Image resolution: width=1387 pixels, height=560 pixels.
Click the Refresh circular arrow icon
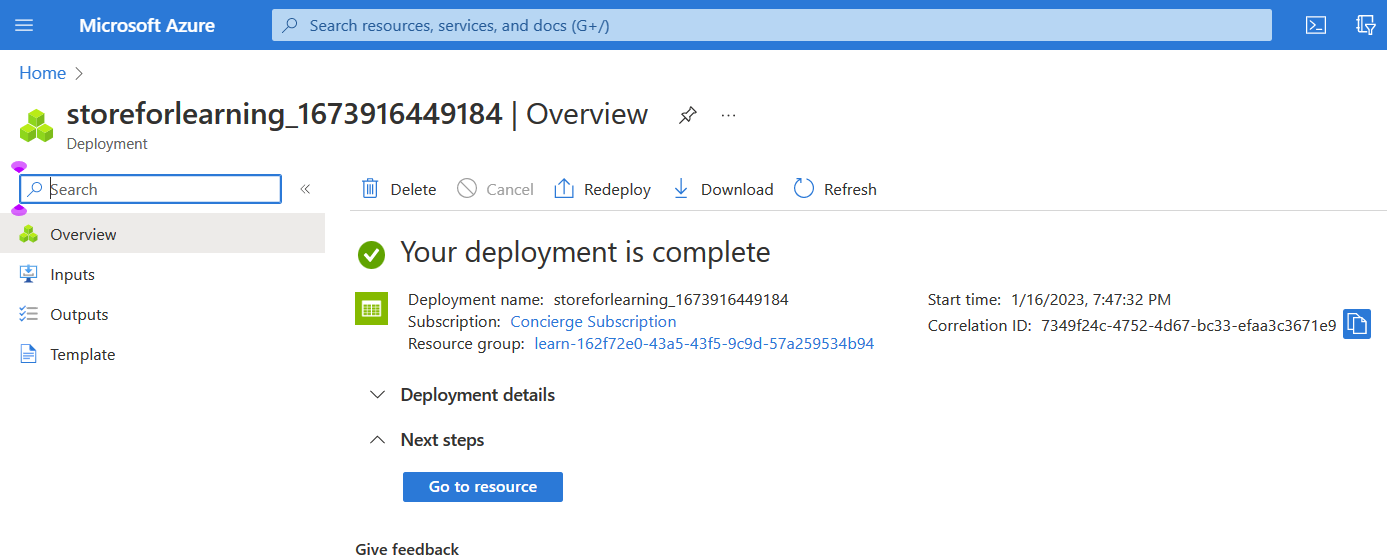click(804, 189)
